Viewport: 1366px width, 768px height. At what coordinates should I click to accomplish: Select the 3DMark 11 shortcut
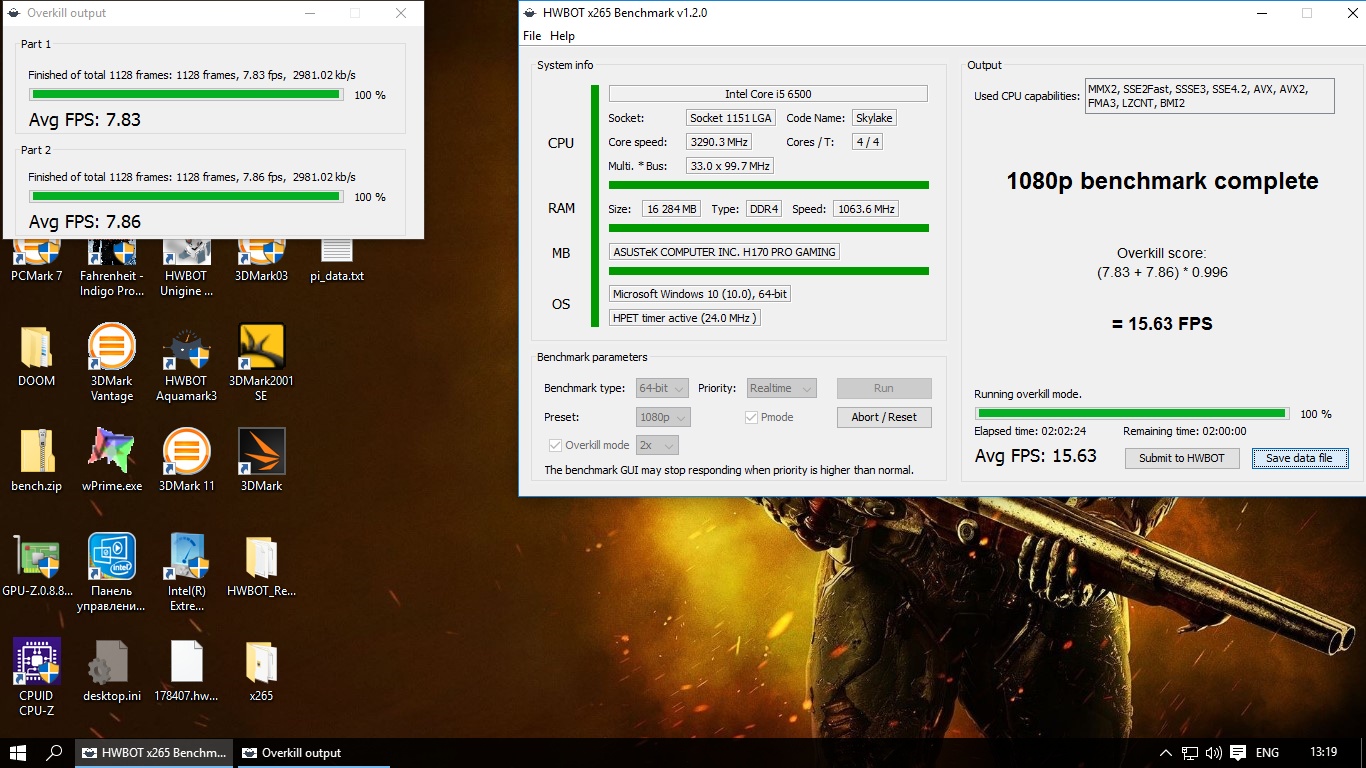tap(187, 461)
